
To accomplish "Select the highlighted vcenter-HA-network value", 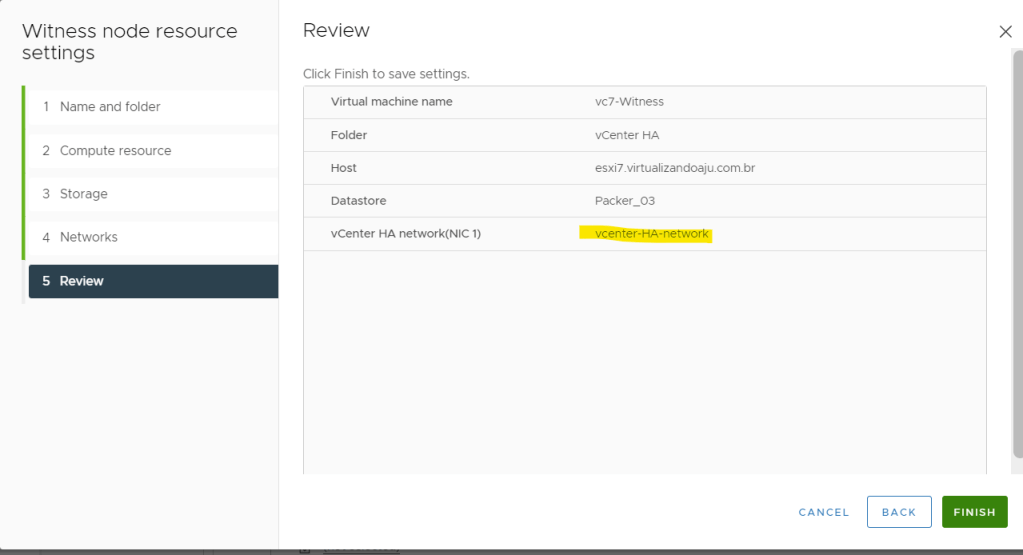I will (651, 234).
